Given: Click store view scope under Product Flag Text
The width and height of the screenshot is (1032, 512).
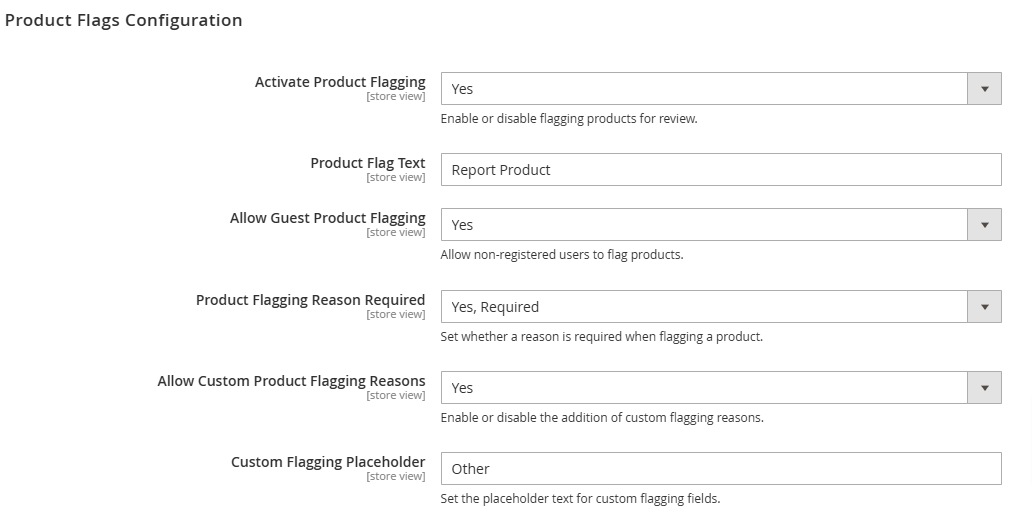Looking at the screenshot, I should click(396, 178).
